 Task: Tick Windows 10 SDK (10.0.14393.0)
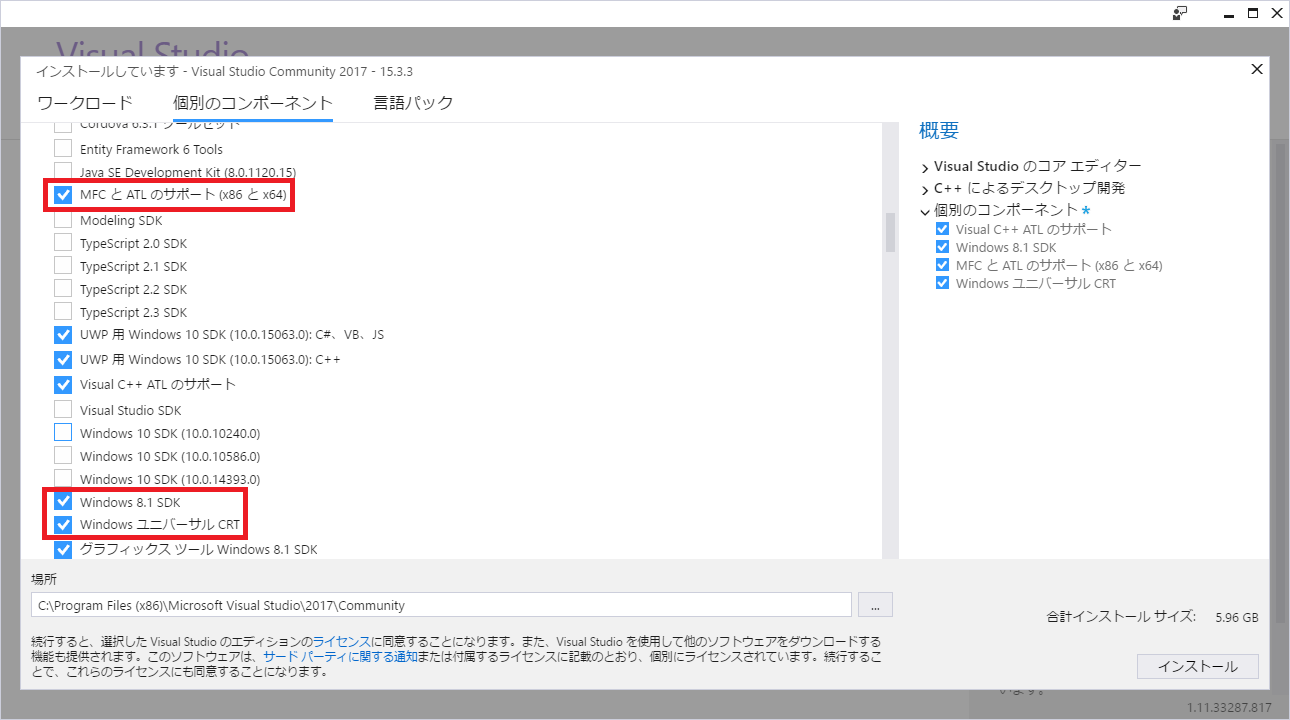63,479
